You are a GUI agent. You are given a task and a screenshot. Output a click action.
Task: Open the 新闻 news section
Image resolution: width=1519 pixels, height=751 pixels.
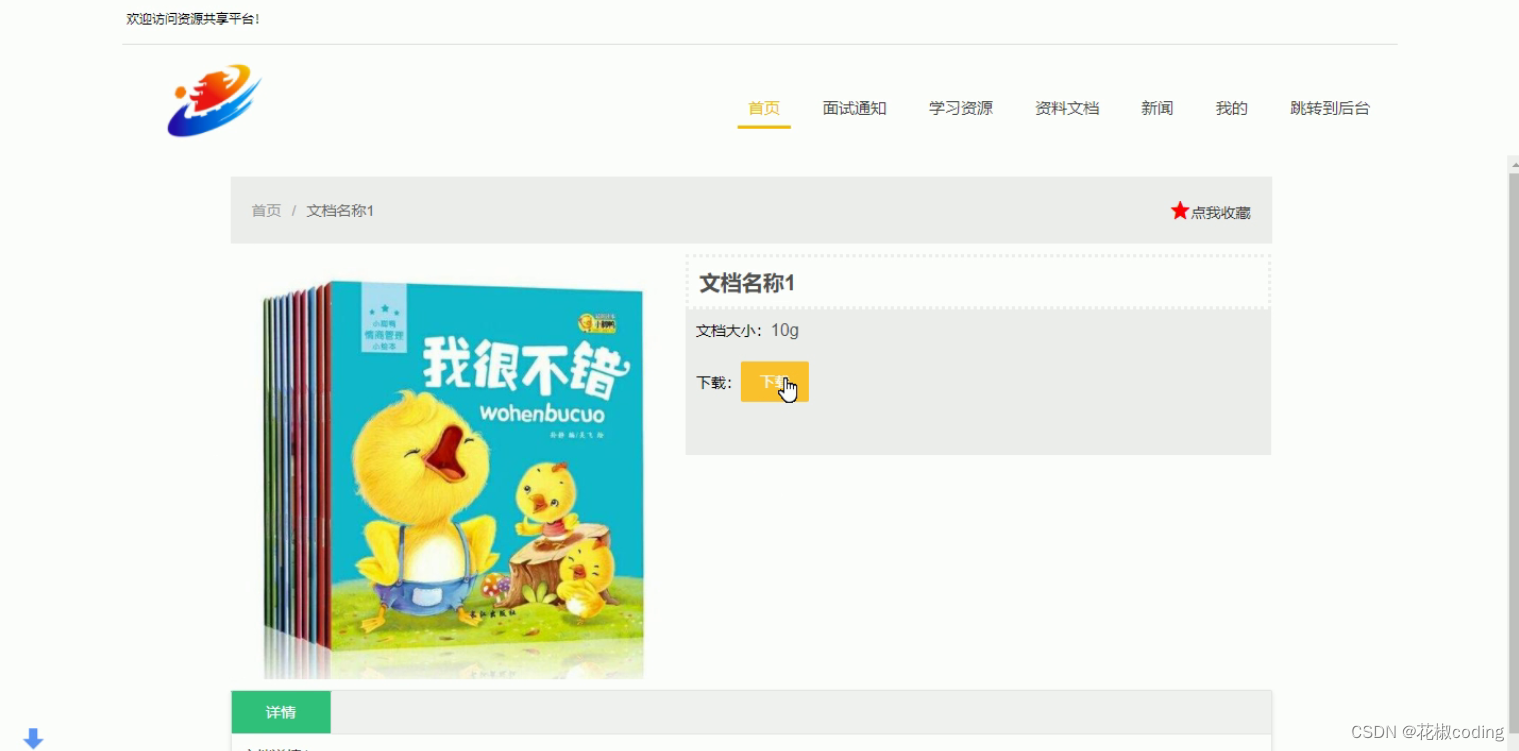pos(1156,108)
